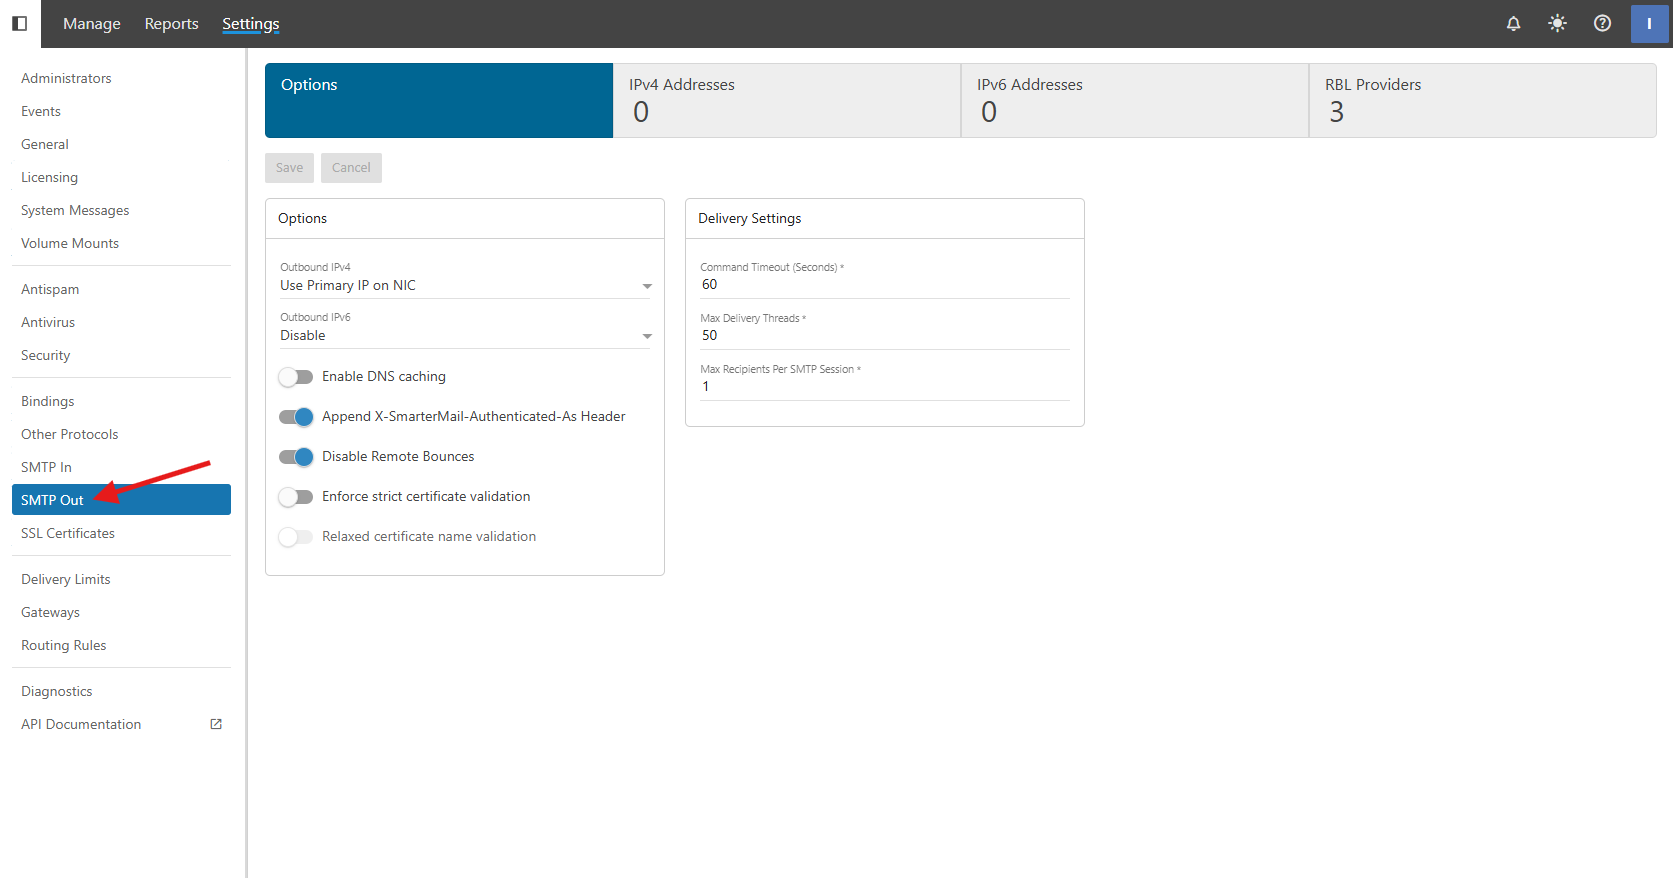Toggle Disable Remote Bounces switch
The height and width of the screenshot is (878, 1673).
click(296, 457)
